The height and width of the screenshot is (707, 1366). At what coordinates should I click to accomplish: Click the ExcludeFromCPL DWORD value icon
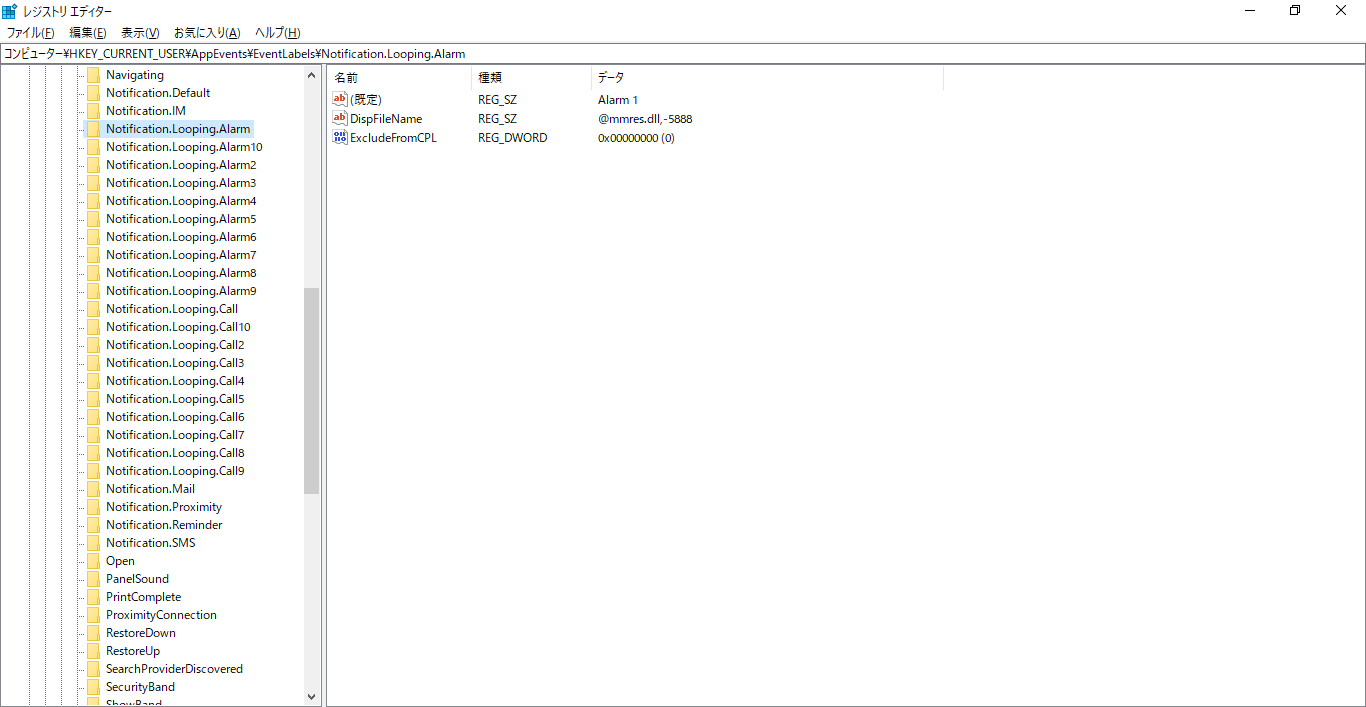(340, 137)
